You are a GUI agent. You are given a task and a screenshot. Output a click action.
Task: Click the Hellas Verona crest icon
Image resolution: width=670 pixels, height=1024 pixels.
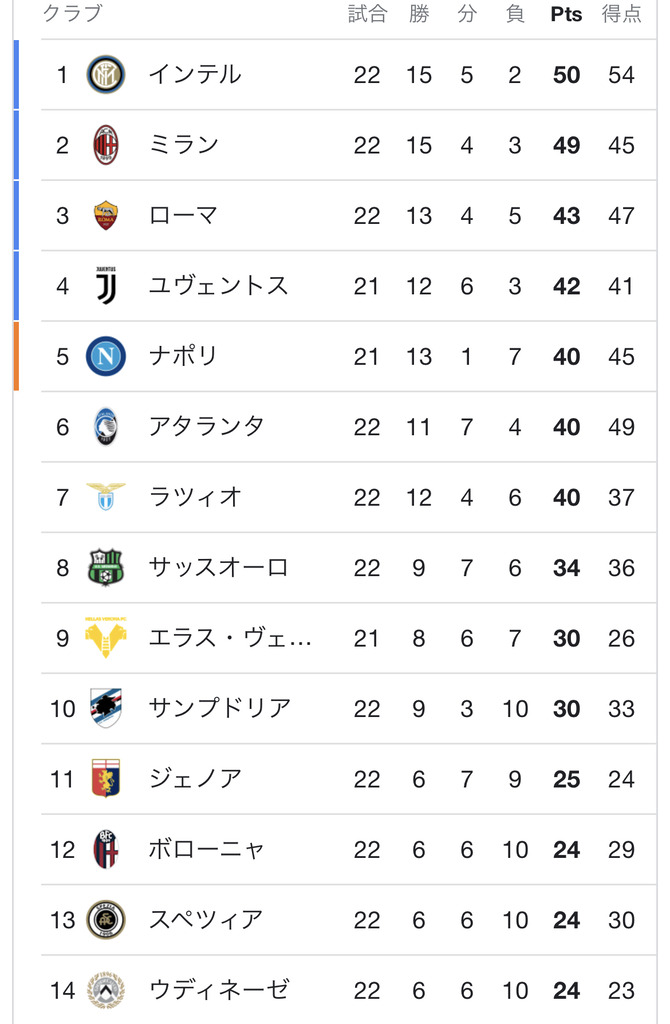pyautogui.click(x=105, y=638)
